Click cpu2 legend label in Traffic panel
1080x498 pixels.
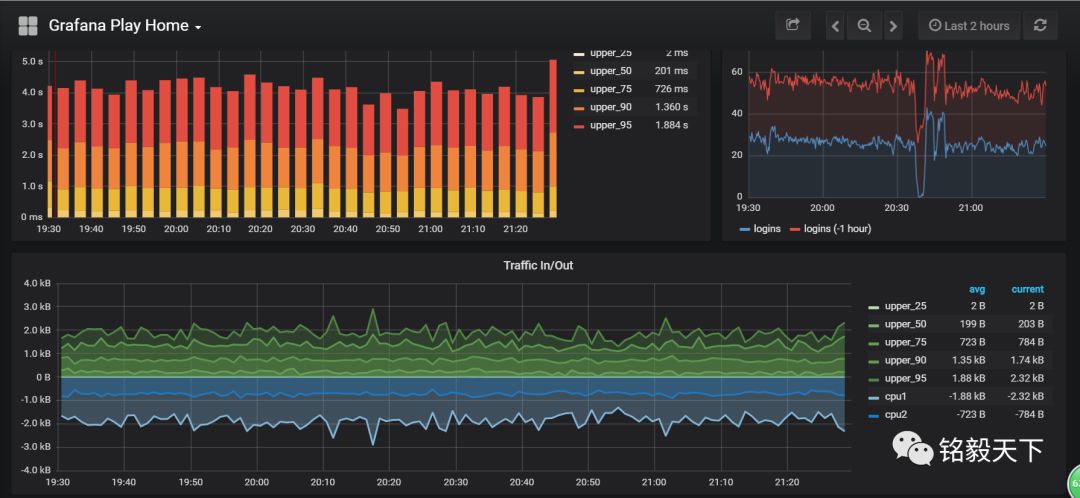coord(896,415)
